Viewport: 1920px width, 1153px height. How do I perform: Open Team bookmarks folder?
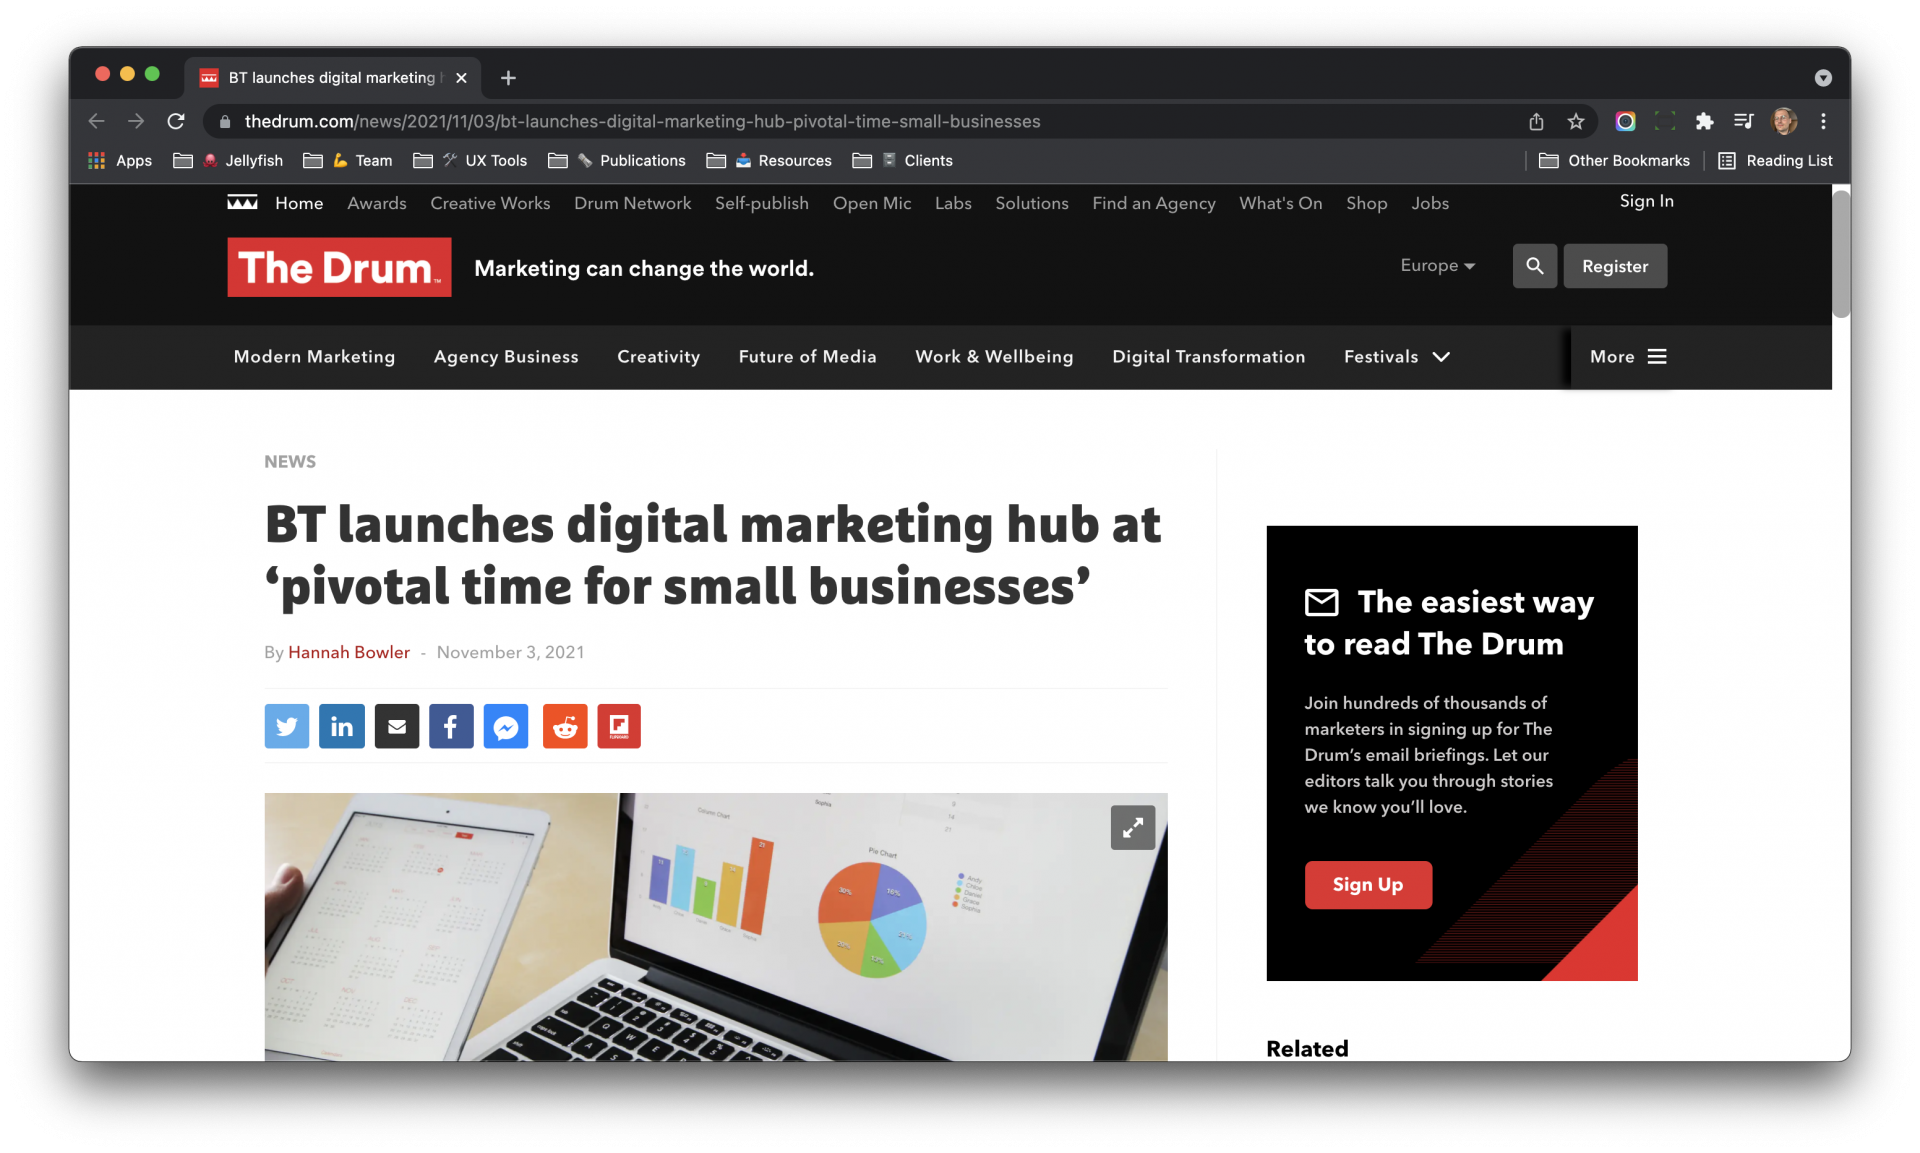tap(348, 160)
